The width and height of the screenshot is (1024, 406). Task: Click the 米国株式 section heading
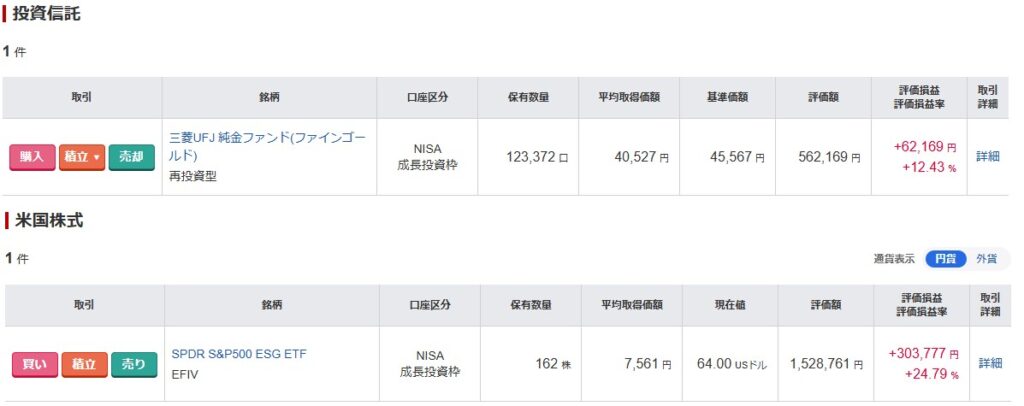pos(46,221)
